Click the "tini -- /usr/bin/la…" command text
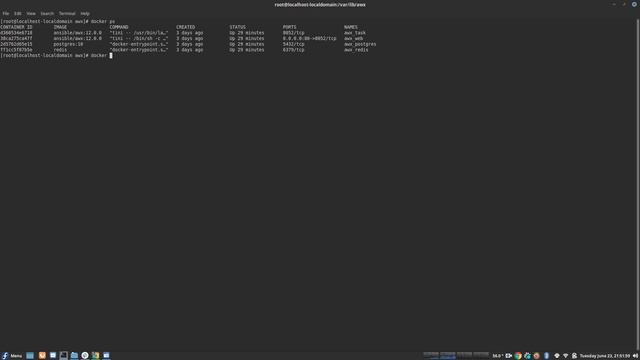The image size is (640, 360). (139, 33)
